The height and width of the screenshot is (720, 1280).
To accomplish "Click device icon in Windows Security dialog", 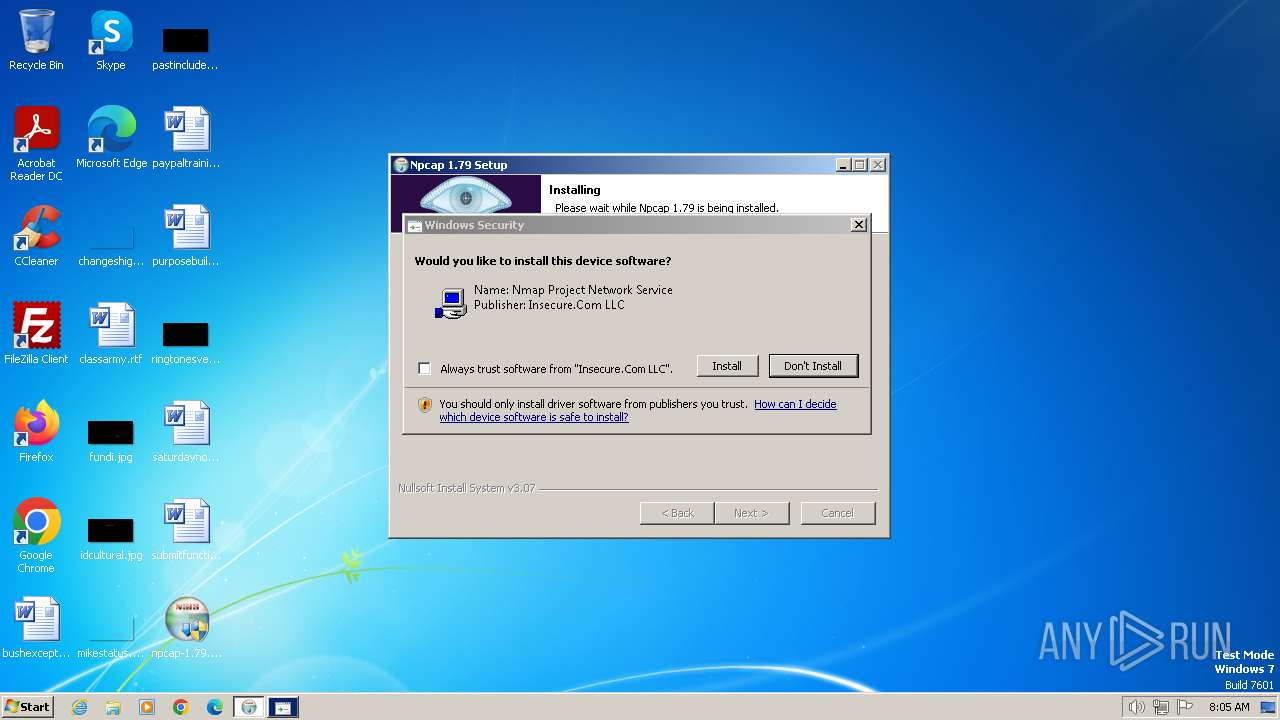I will pyautogui.click(x=451, y=303).
